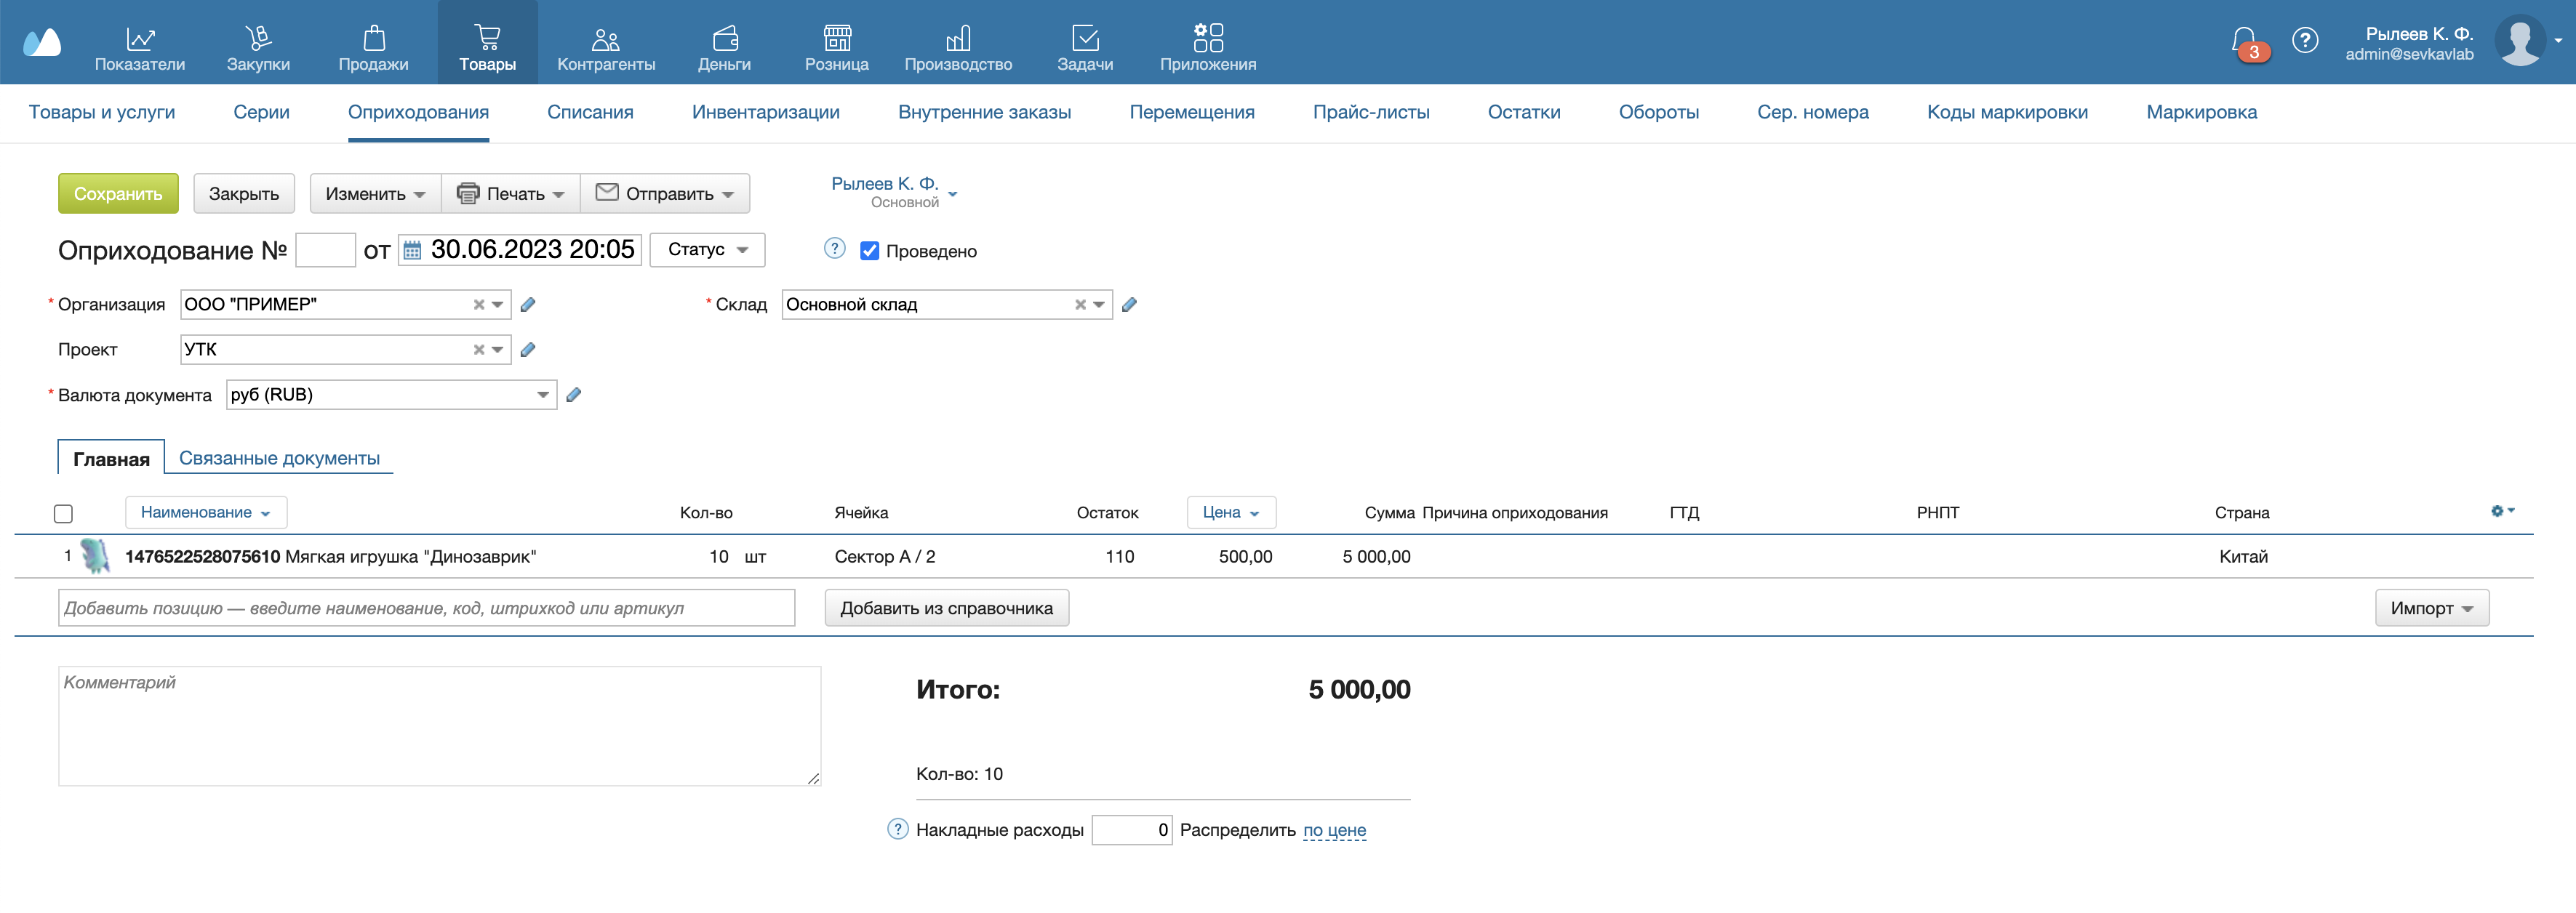Click the edit pencil next to Склад

pyautogui.click(x=1129, y=305)
